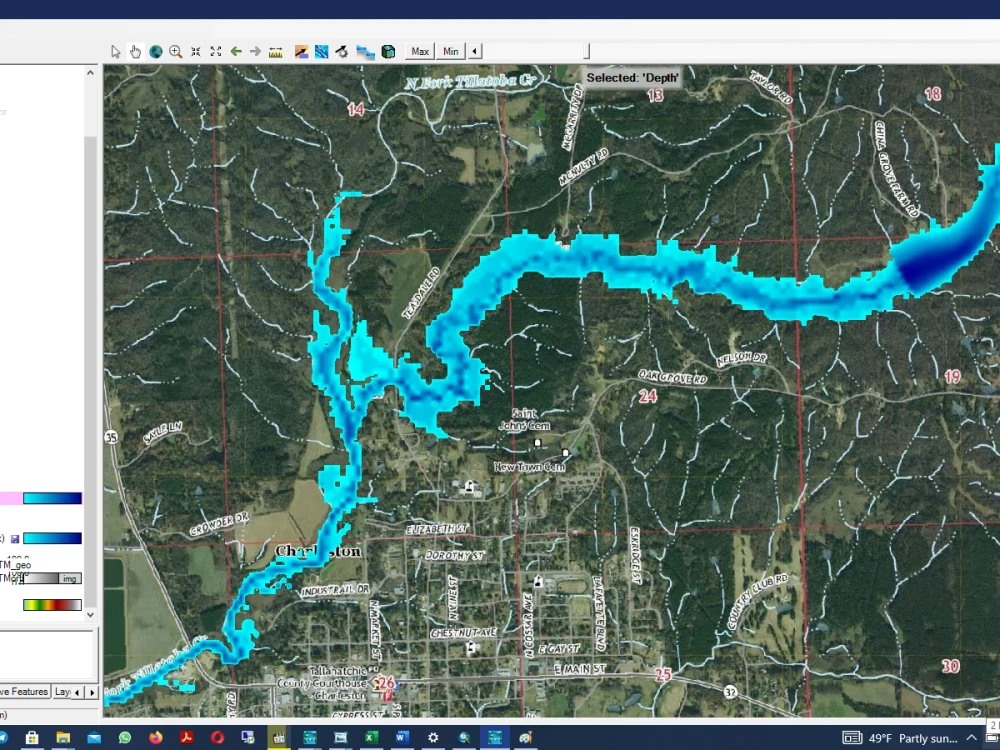
Task: Click the green back arrow on the toolbar
Action: [x=236, y=51]
